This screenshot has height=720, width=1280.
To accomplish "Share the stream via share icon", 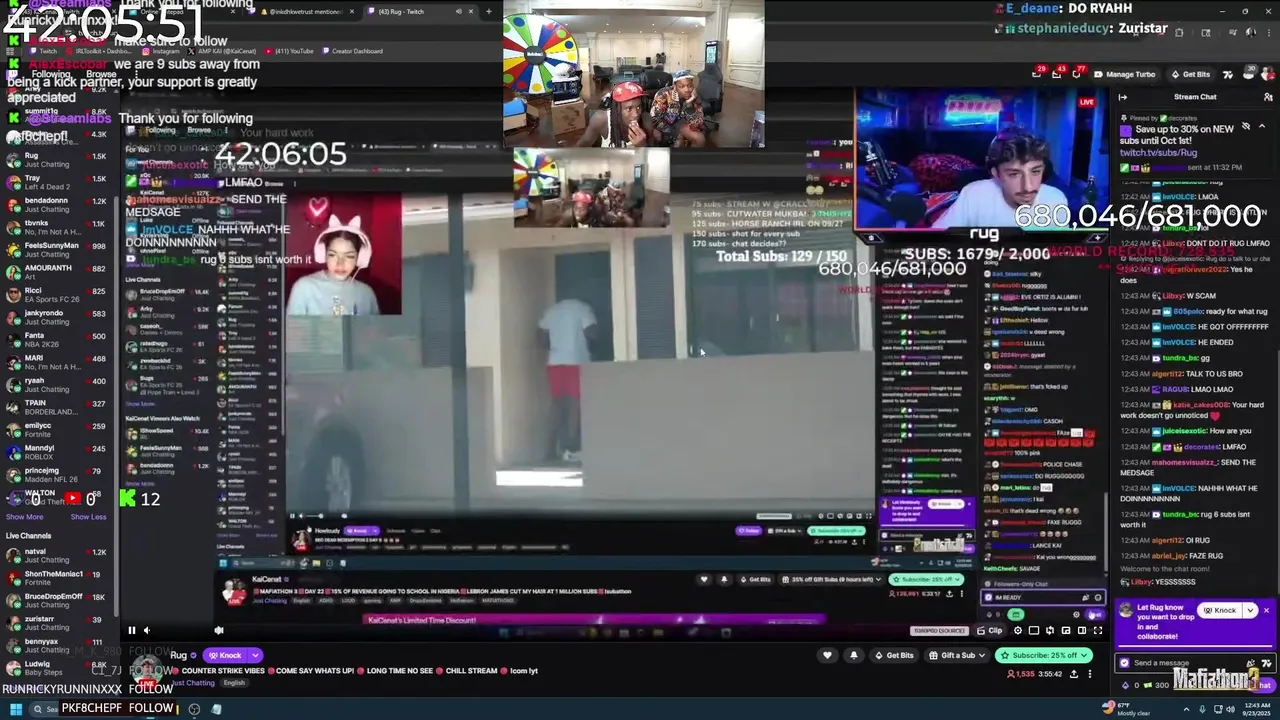I will tap(1074, 674).
